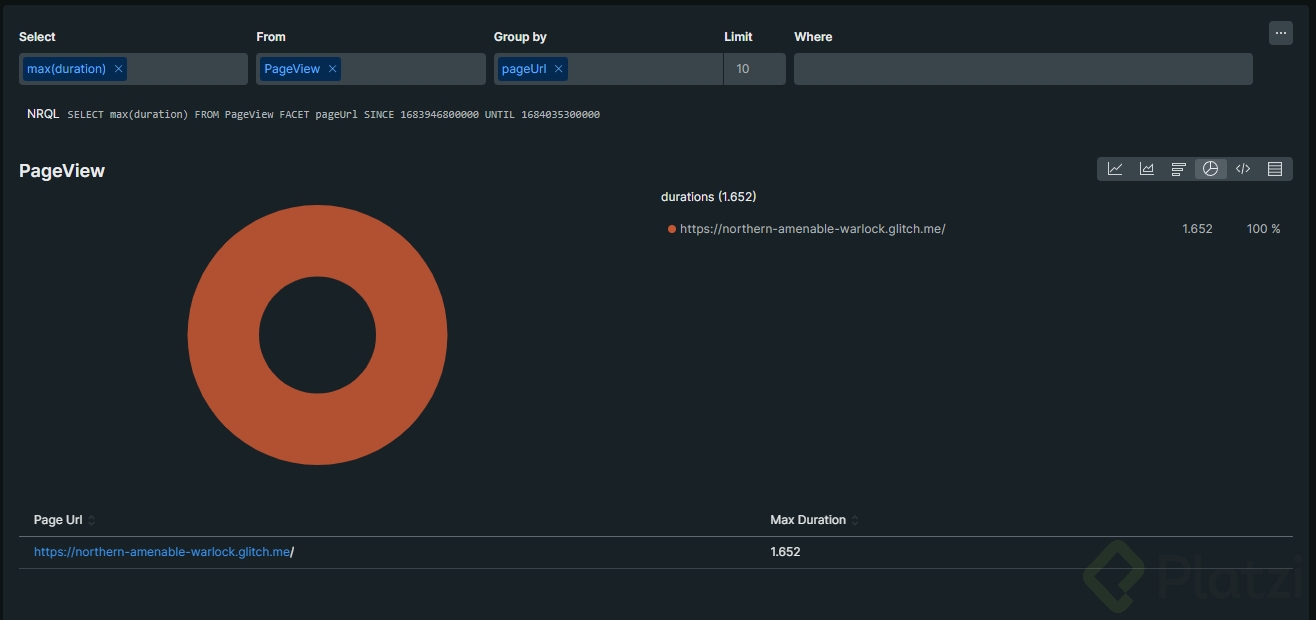
Task: Sort by the Max Duration column arrows
Action: (x=855, y=520)
